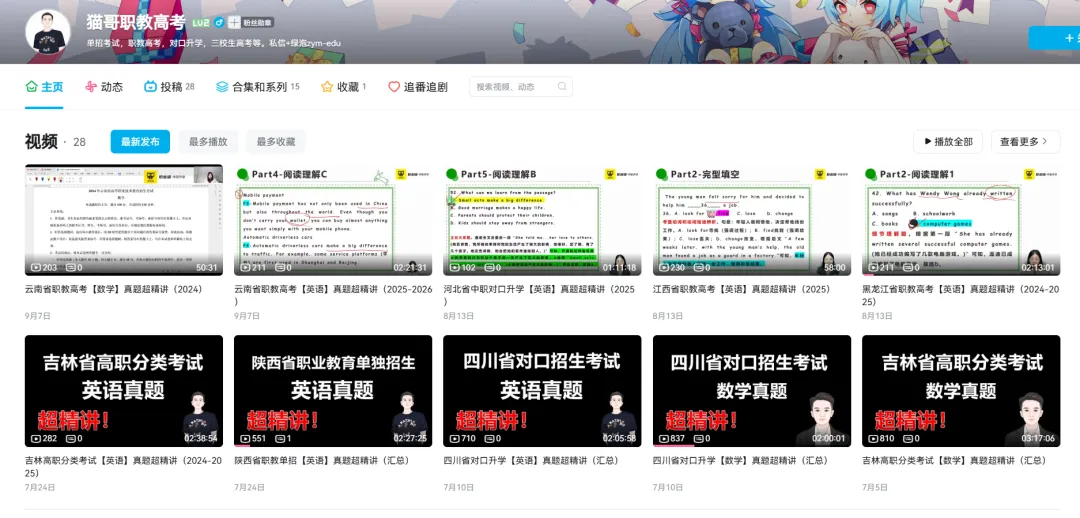The image size is (1080, 518).
Task: Click the 搜索视频、动态 search field
Action: point(521,87)
